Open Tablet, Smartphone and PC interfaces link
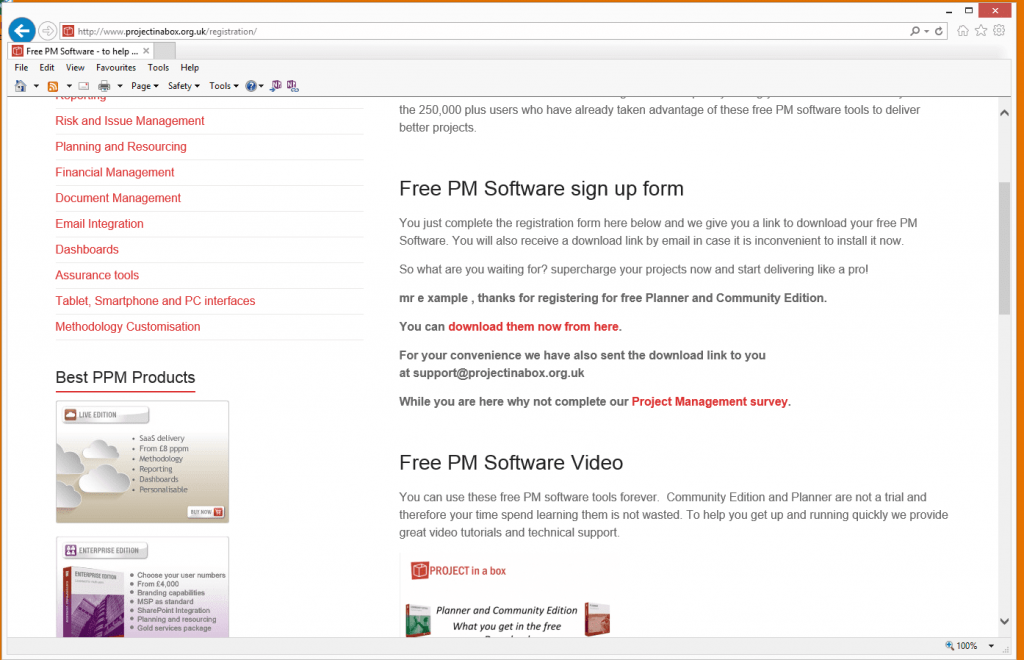This screenshot has height=660, width=1024. (155, 301)
